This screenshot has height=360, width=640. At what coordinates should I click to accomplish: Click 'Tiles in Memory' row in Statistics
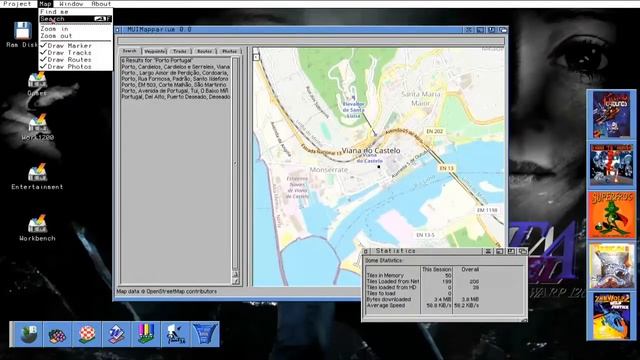point(423,276)
